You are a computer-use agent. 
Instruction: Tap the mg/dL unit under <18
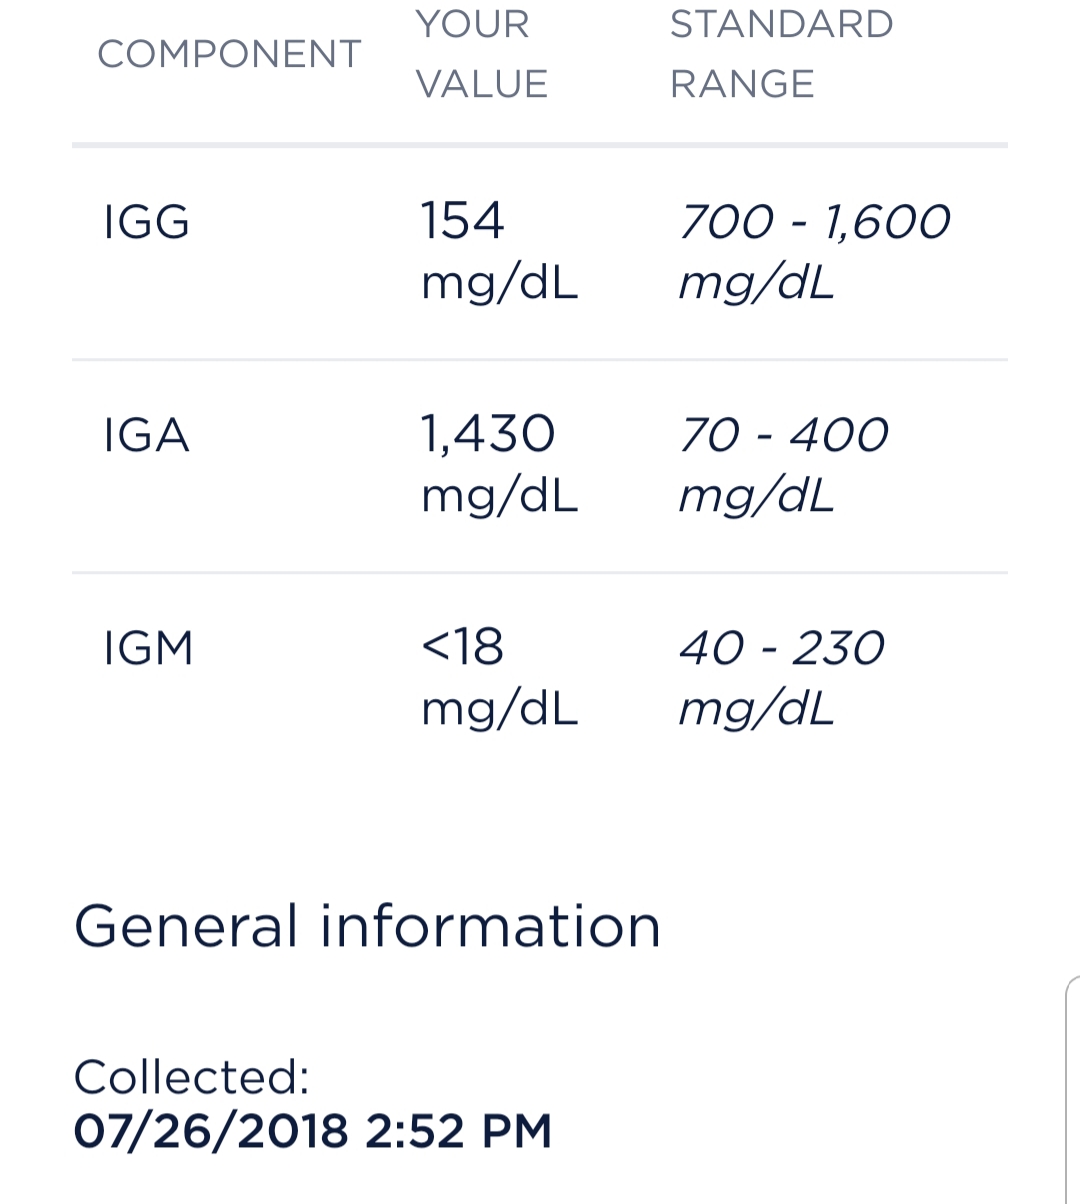(x=499, y=709)
